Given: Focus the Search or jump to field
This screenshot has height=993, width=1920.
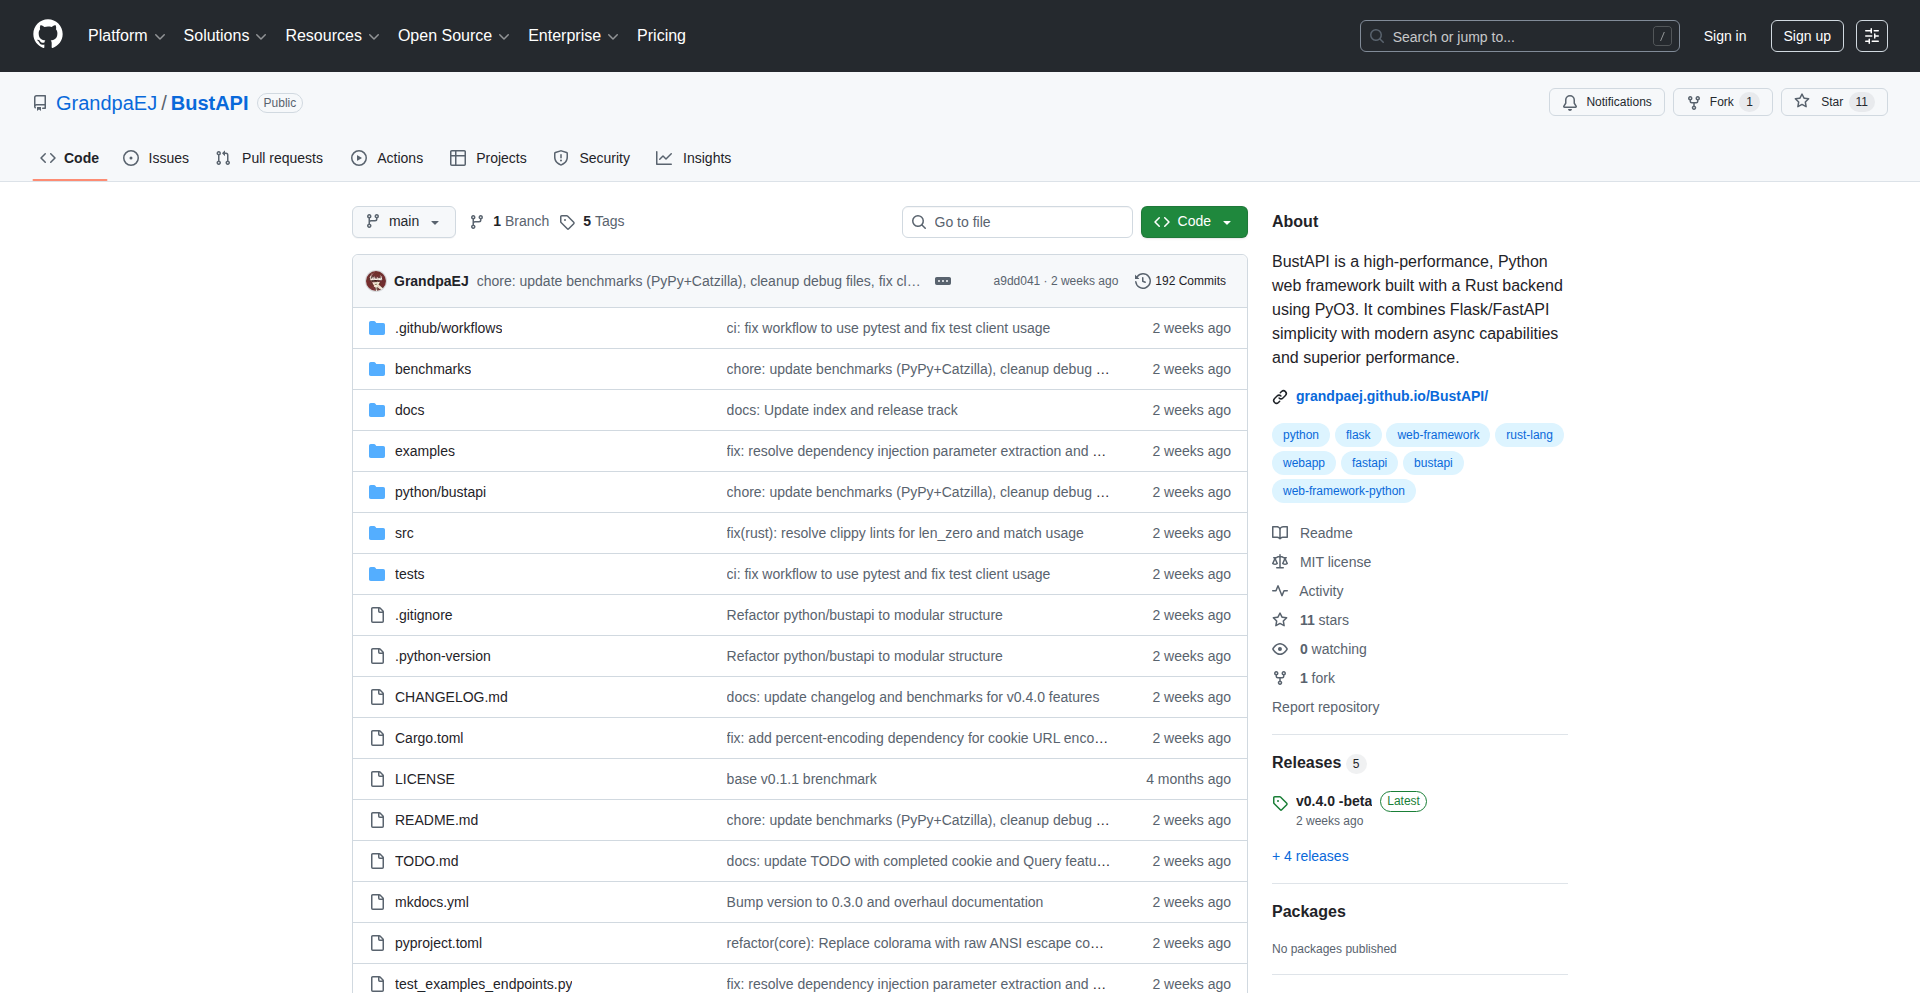Looking at the screenshot, I should click(x=1519, y=36).
